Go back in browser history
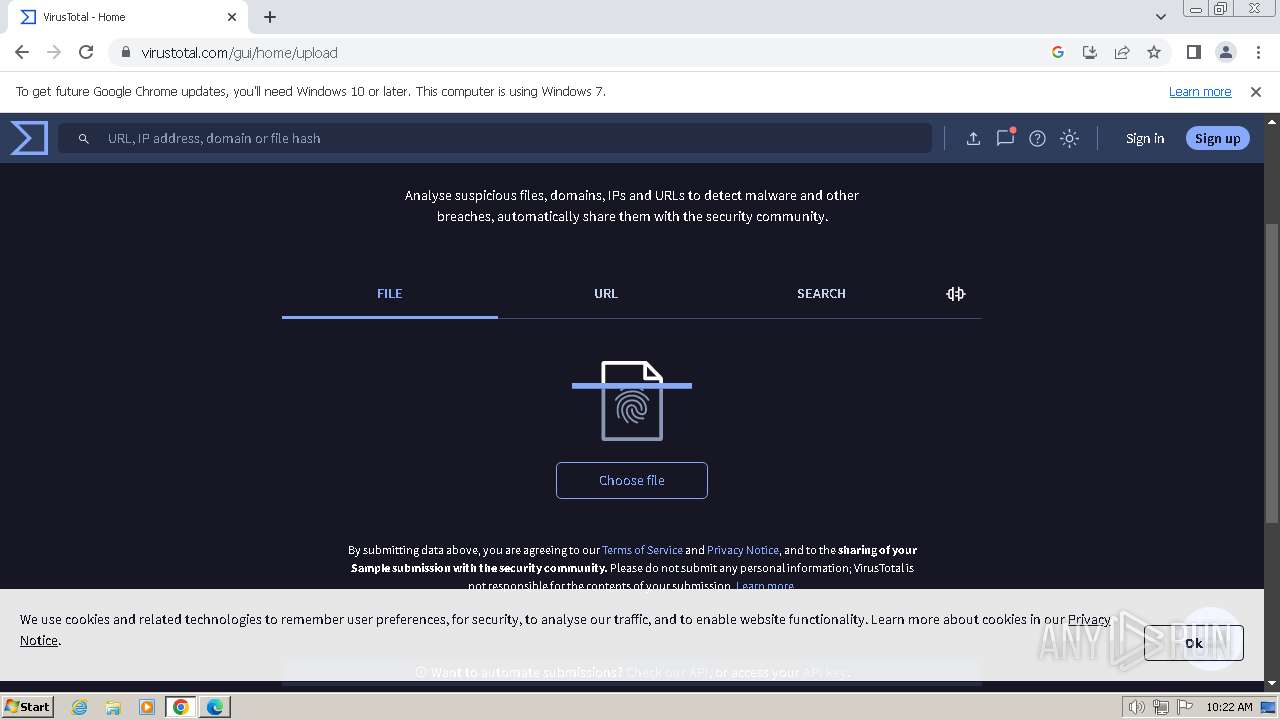This screenshot has width=1280, height=720. (22, 52)
